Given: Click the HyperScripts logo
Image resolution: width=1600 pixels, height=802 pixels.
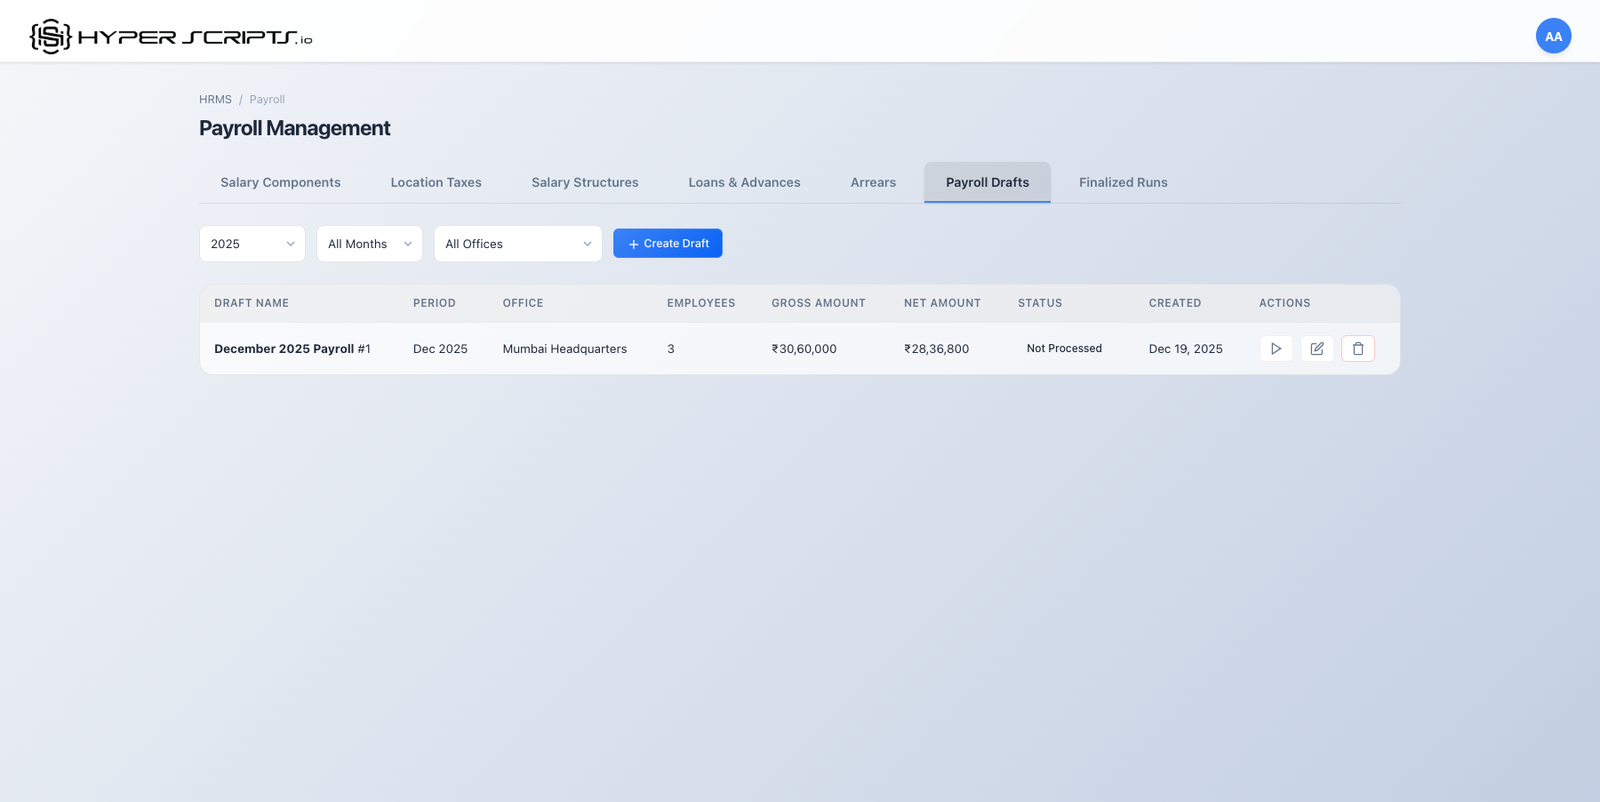Looking at the screenshot, I should [x=171, y=37].
